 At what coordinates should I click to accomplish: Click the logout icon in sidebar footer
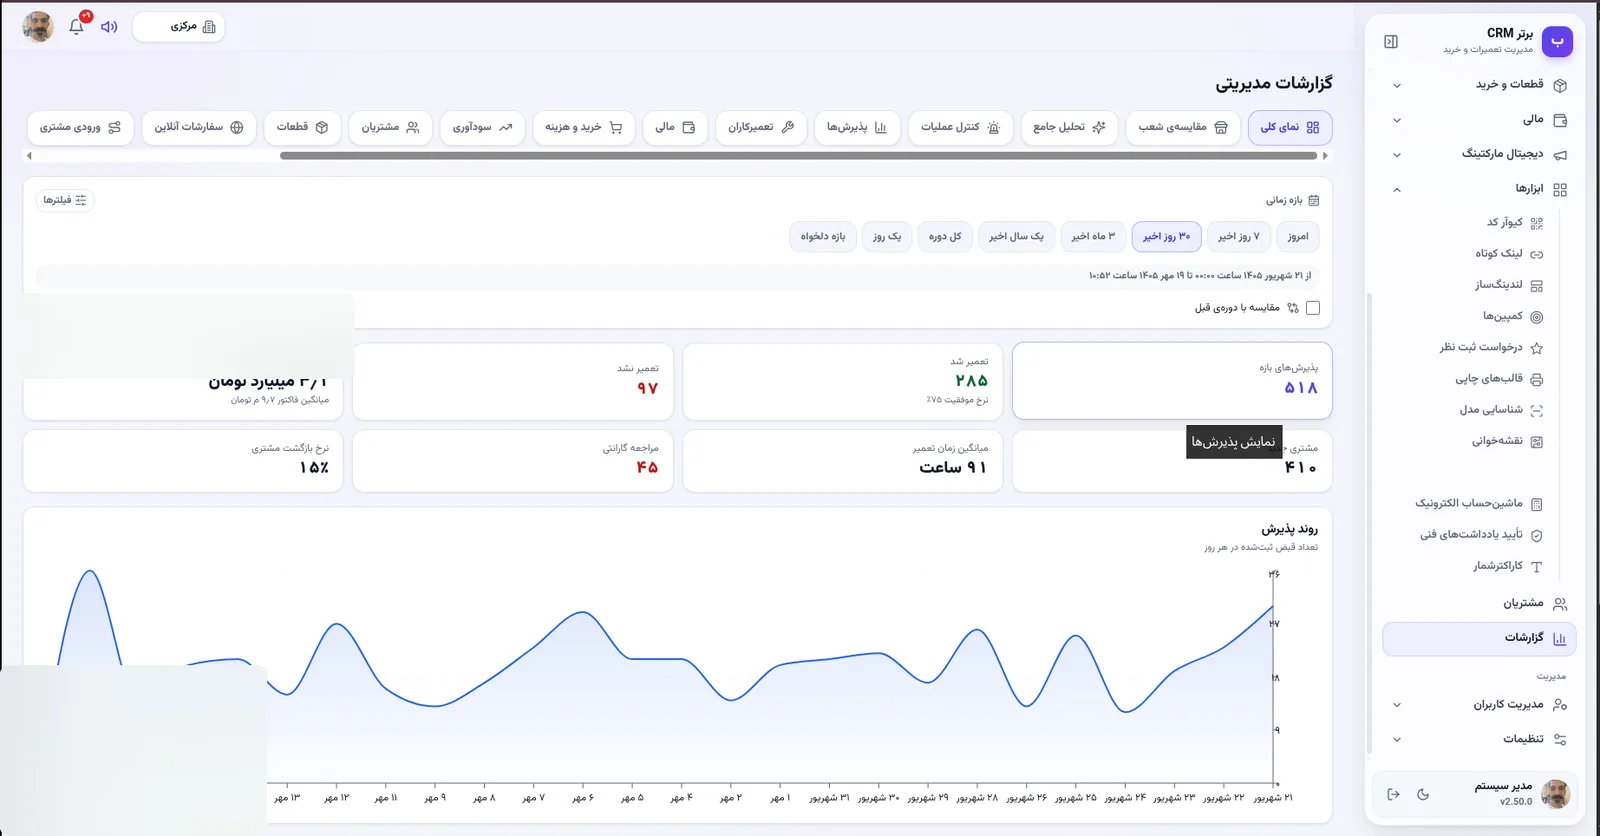tap(1393, 794)
